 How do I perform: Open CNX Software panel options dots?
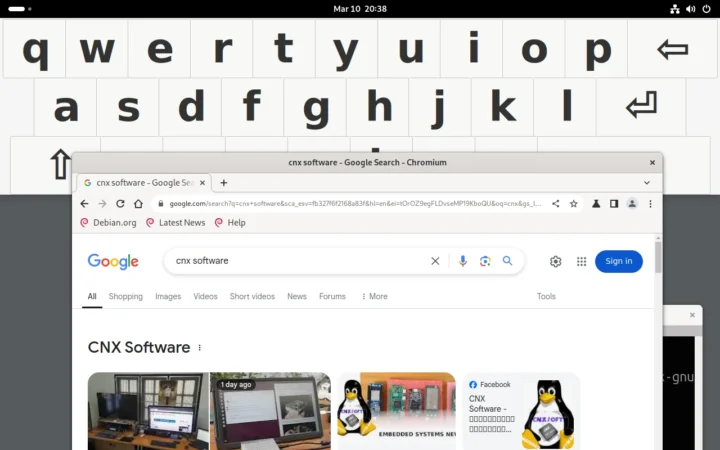pos(200,348)
